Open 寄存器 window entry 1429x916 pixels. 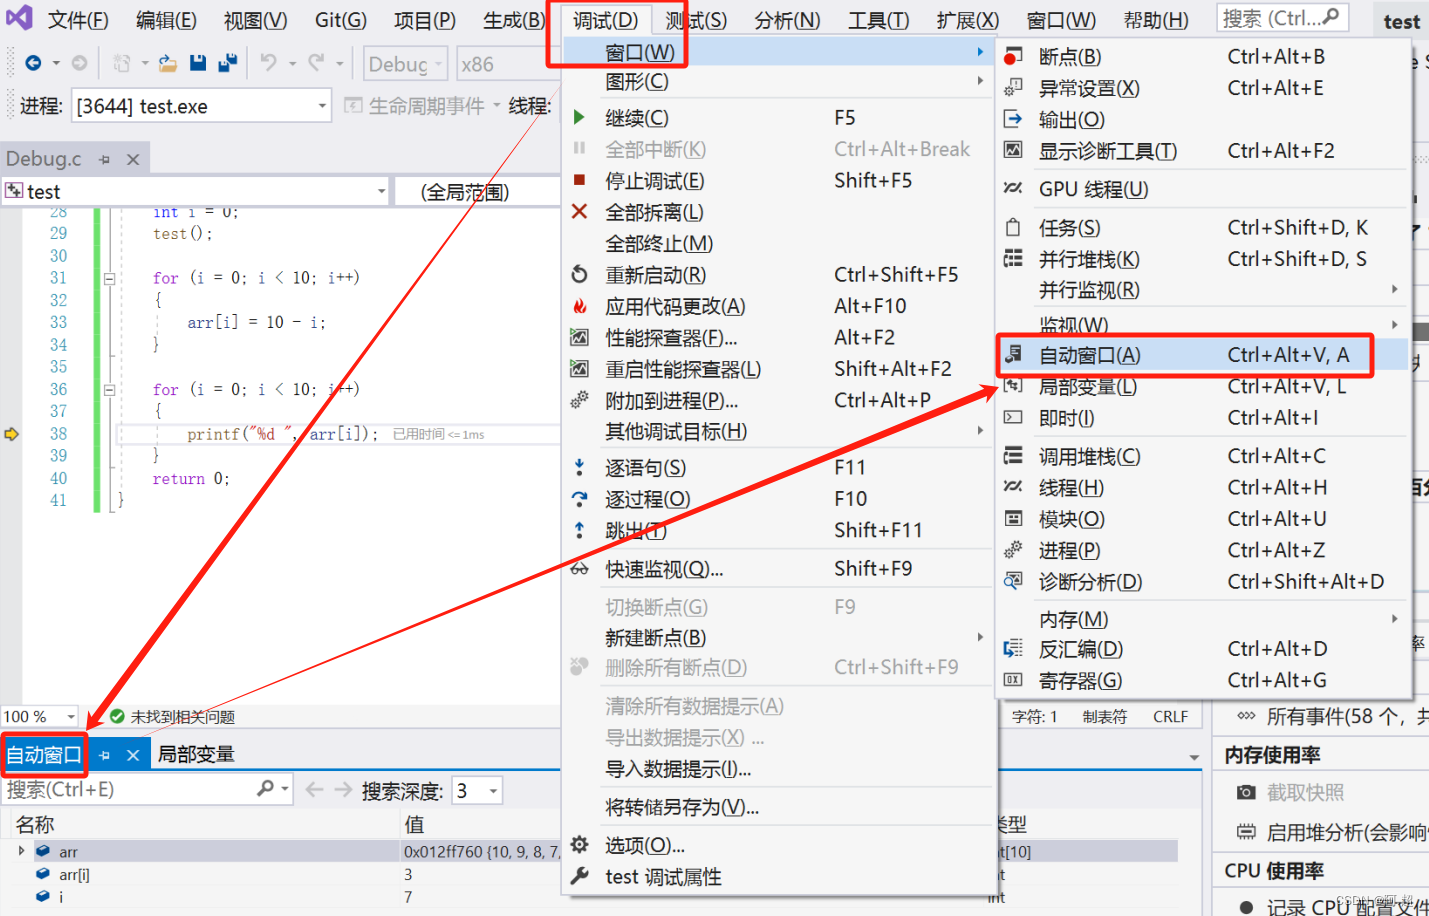(1204, 681)
